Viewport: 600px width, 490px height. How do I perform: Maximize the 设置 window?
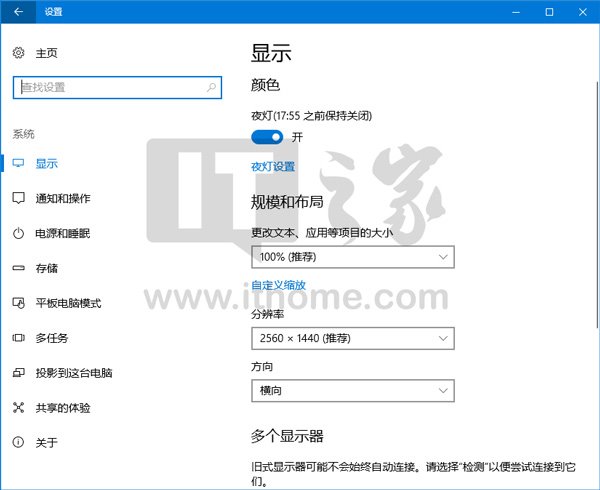(x=549, y=12)
